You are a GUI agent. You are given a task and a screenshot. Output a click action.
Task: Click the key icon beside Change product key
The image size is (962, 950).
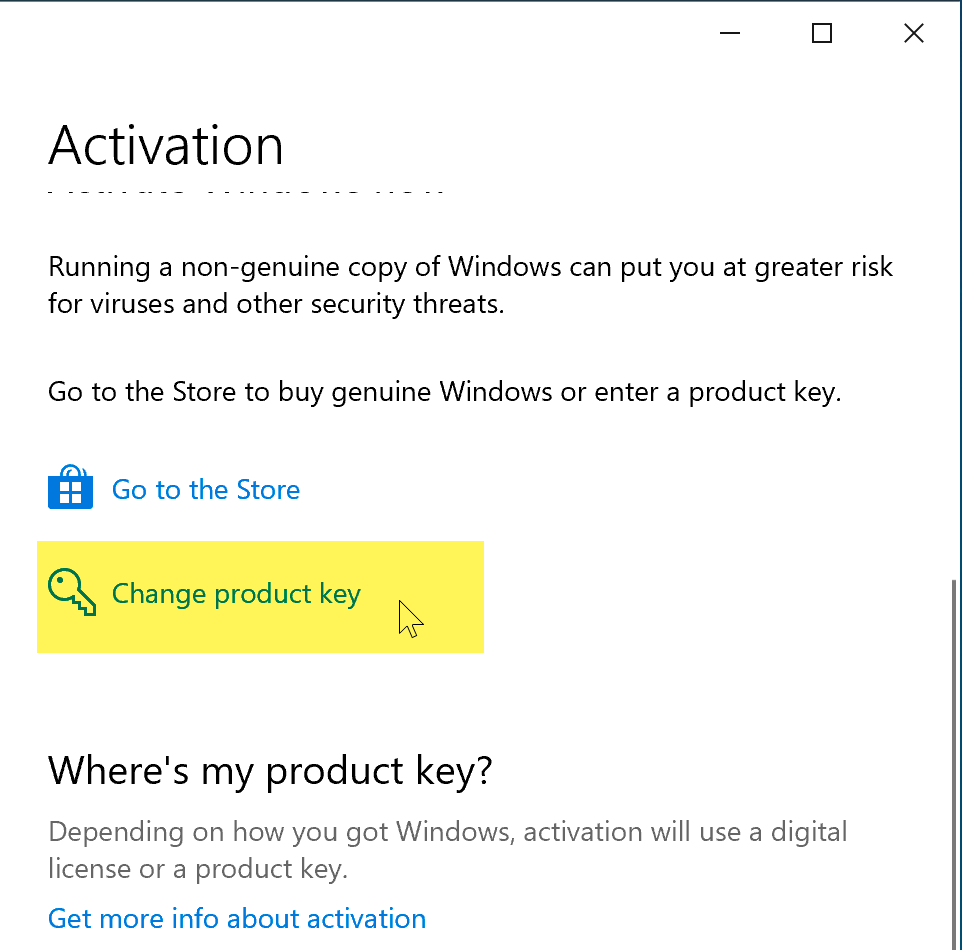pyautogui.click(x=71, y=594)
